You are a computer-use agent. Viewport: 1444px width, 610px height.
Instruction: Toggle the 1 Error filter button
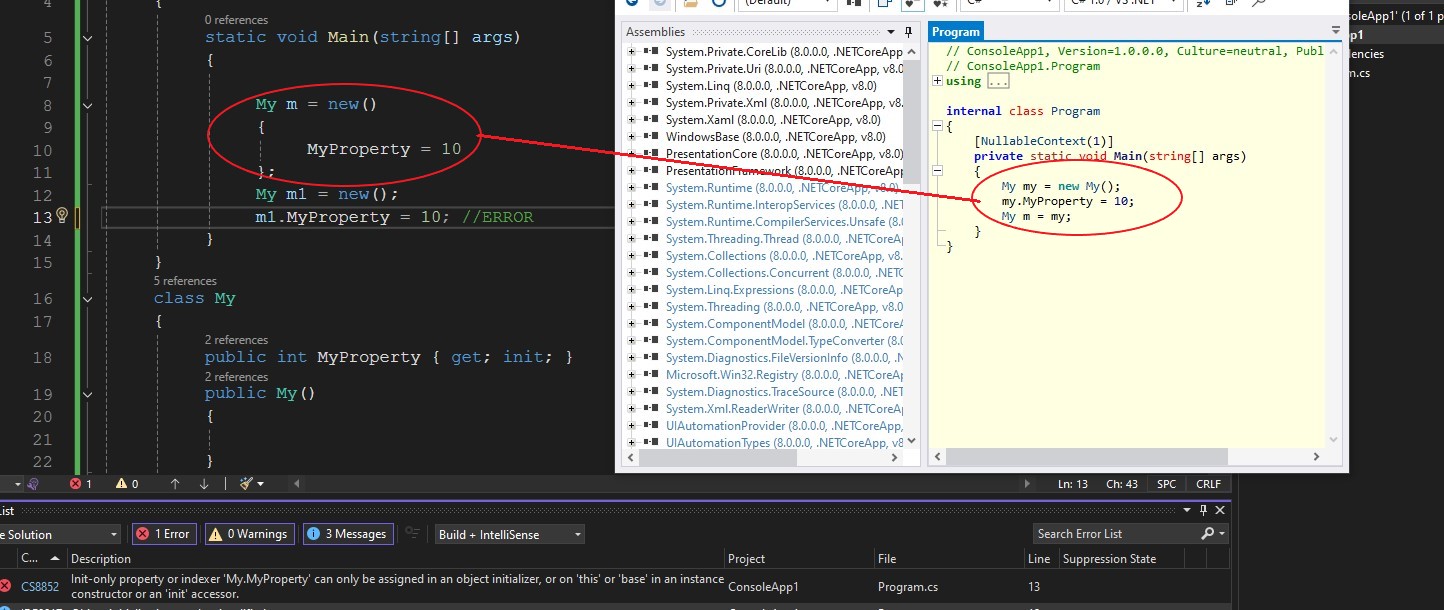click(163, 534)
